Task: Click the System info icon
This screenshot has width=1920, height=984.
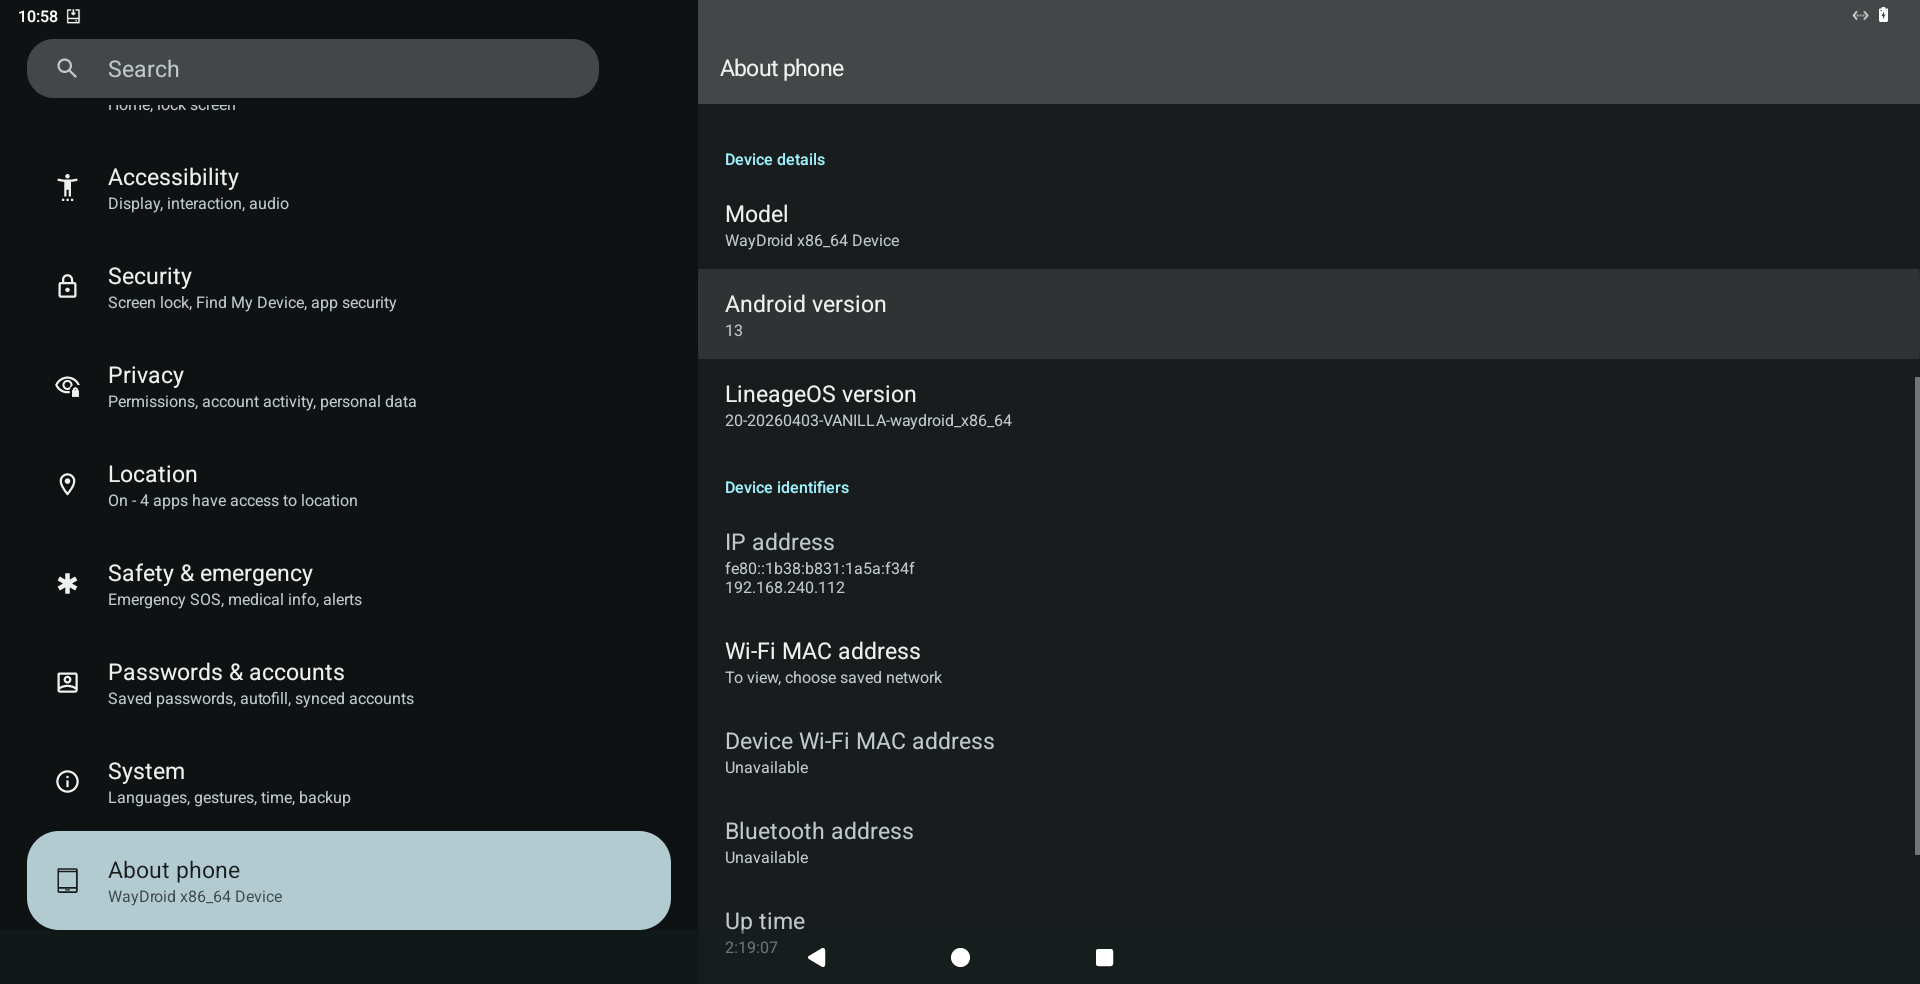Action: pyautogui.click(x=67, y=782)
